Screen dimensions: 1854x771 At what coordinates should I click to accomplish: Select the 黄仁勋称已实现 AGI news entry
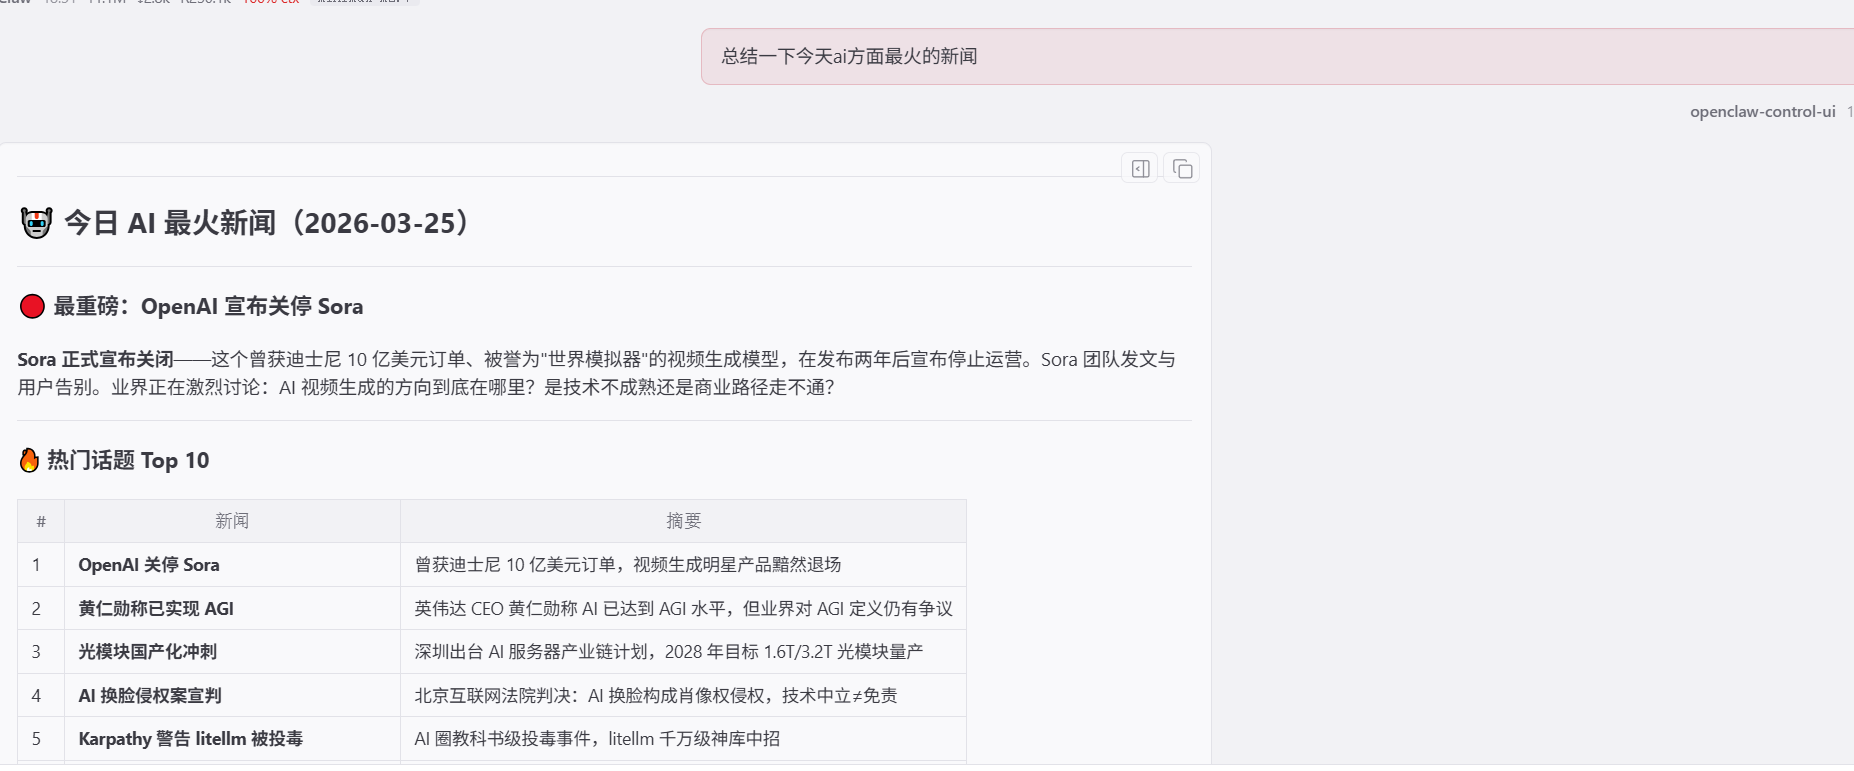156,609
